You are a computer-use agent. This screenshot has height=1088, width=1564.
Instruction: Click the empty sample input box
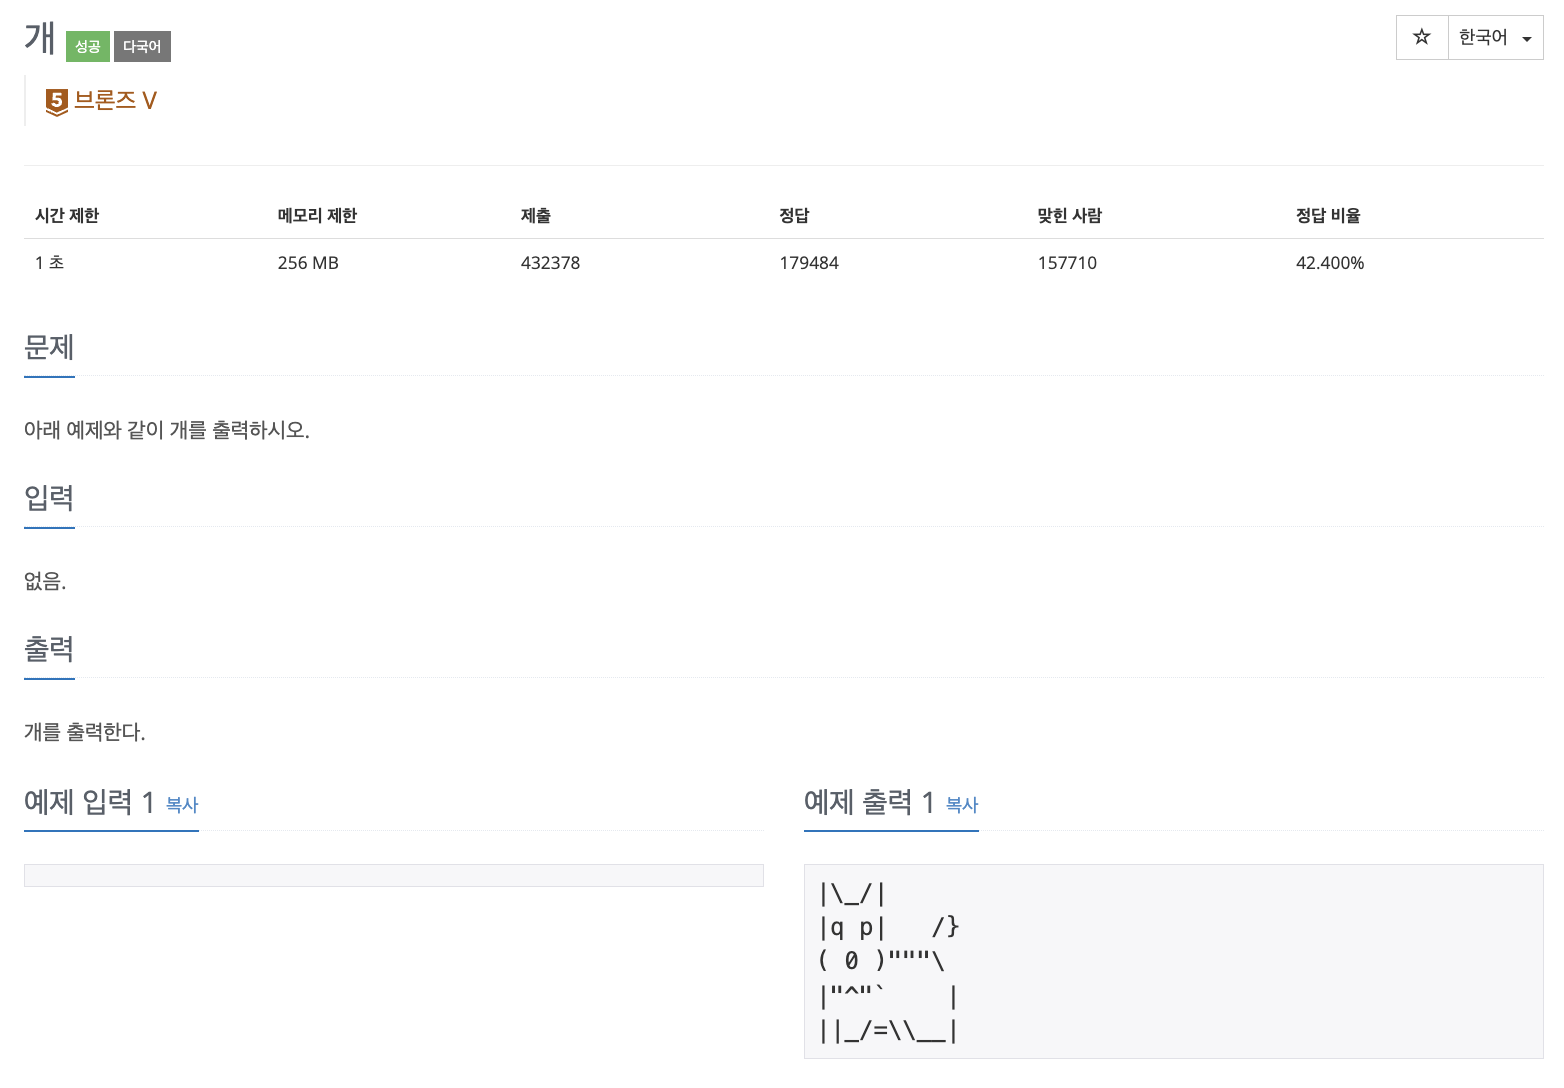pos(394,875)
